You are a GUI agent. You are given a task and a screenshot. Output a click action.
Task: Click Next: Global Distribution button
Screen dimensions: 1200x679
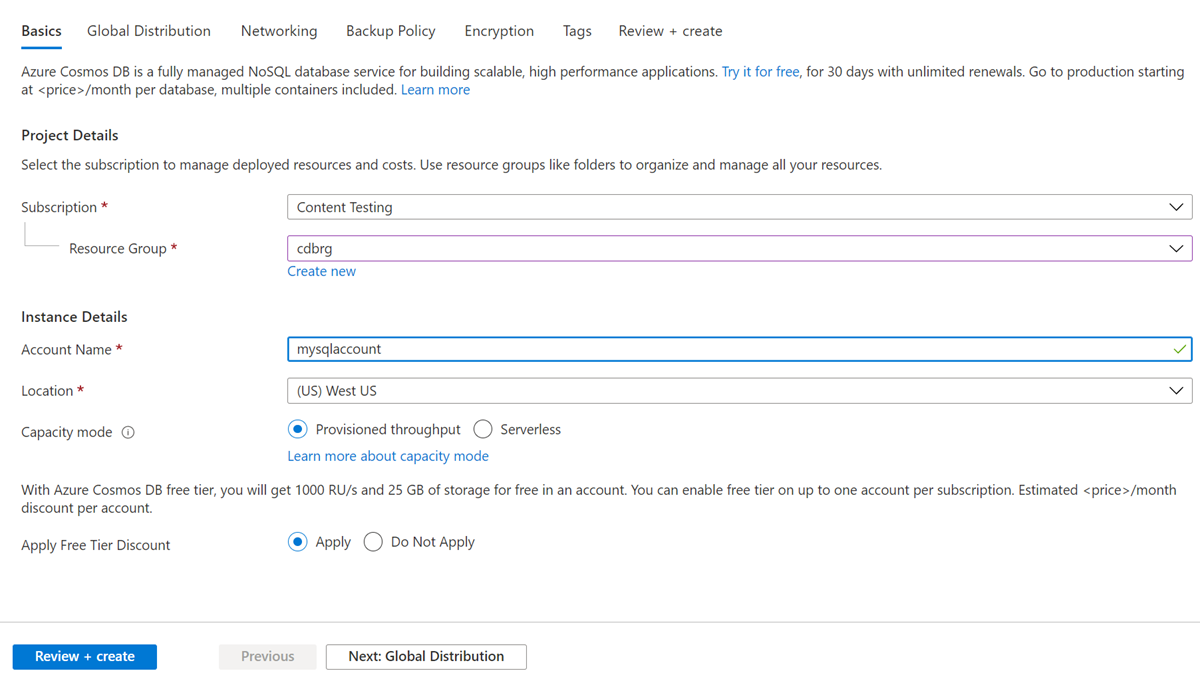[426, 656]
